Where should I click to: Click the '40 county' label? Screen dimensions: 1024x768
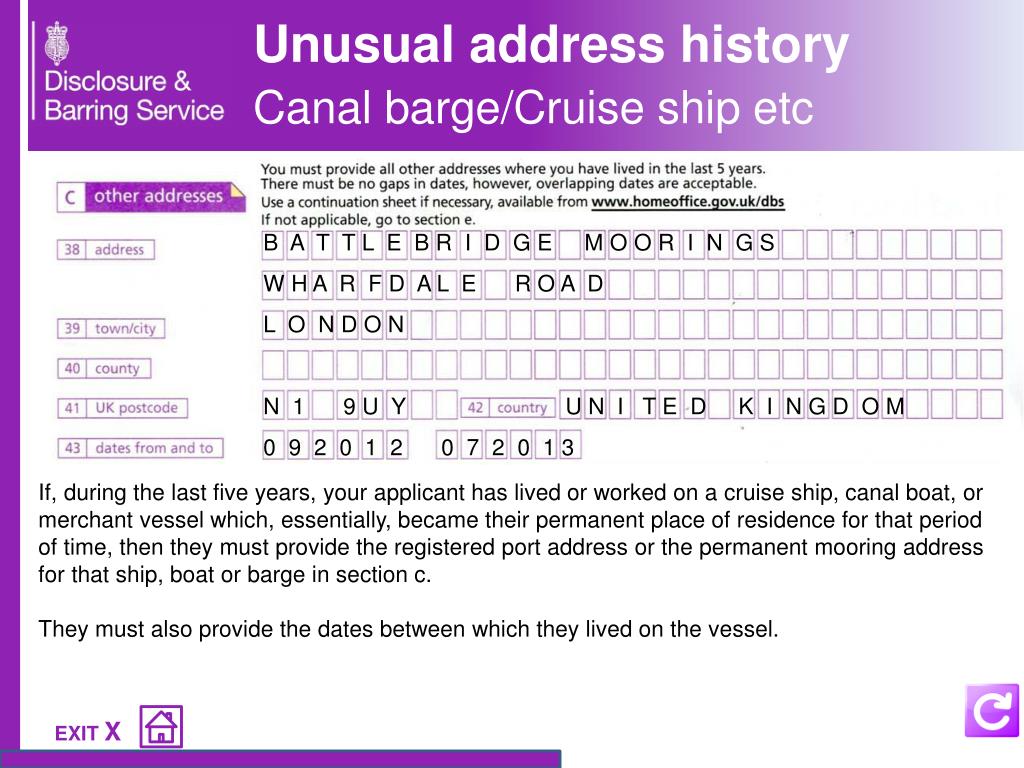[x=104, y=368]
